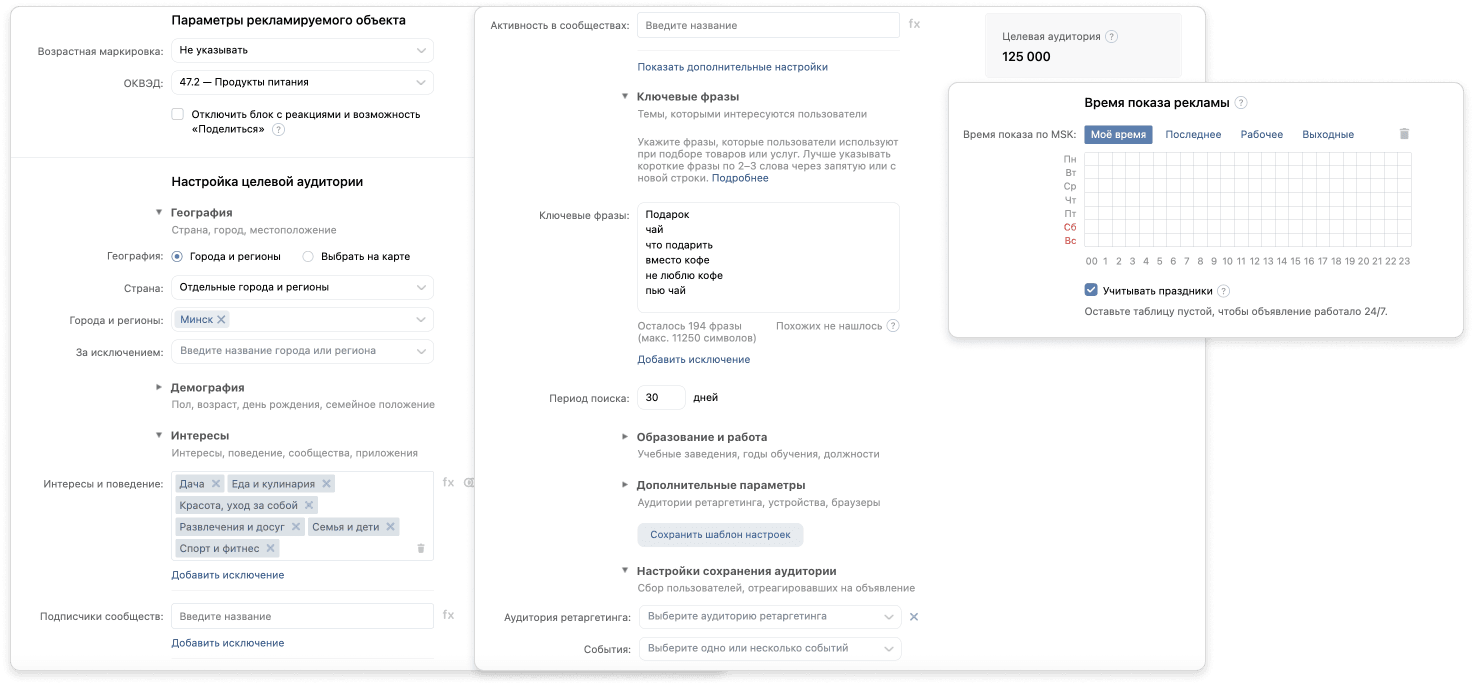1474x691 pixels.
Task: Click help icon beside Время показа рекламы
Action: (x=1241, y=103)
